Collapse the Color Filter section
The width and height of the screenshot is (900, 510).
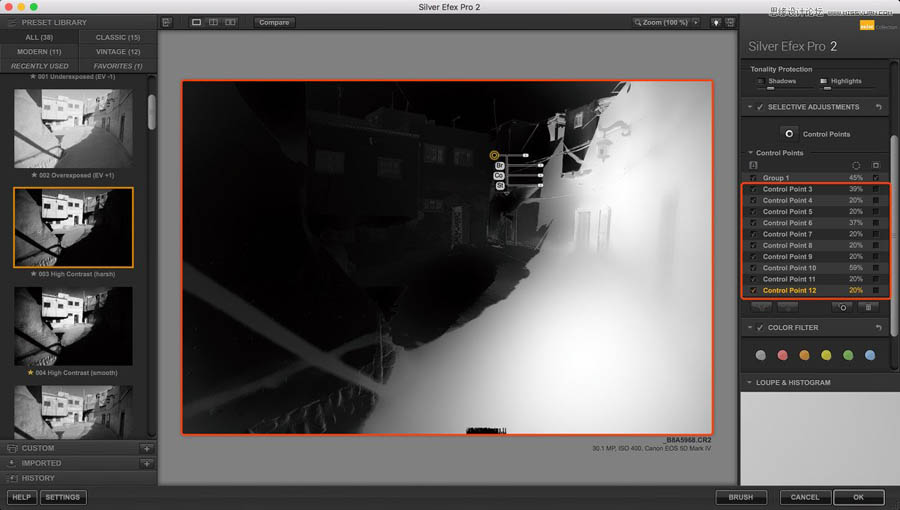pyautogui.click(x=750, y=328)
